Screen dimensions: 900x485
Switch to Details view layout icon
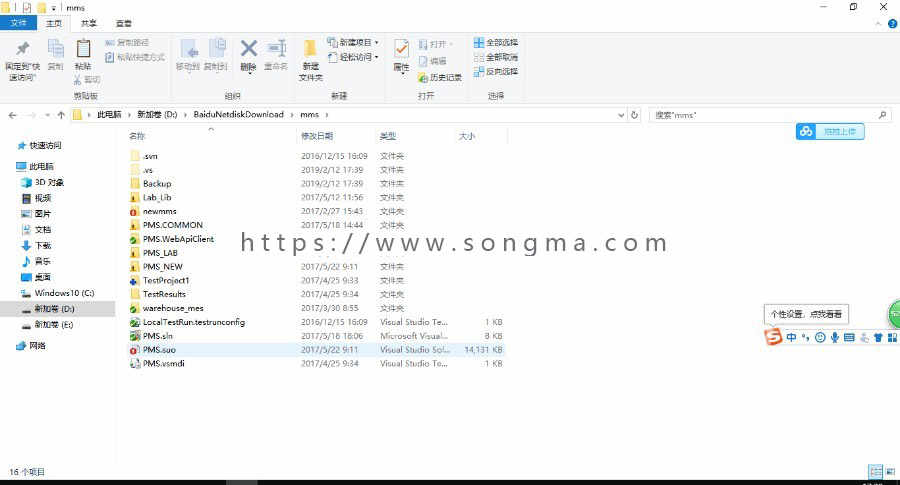[876, 471]
